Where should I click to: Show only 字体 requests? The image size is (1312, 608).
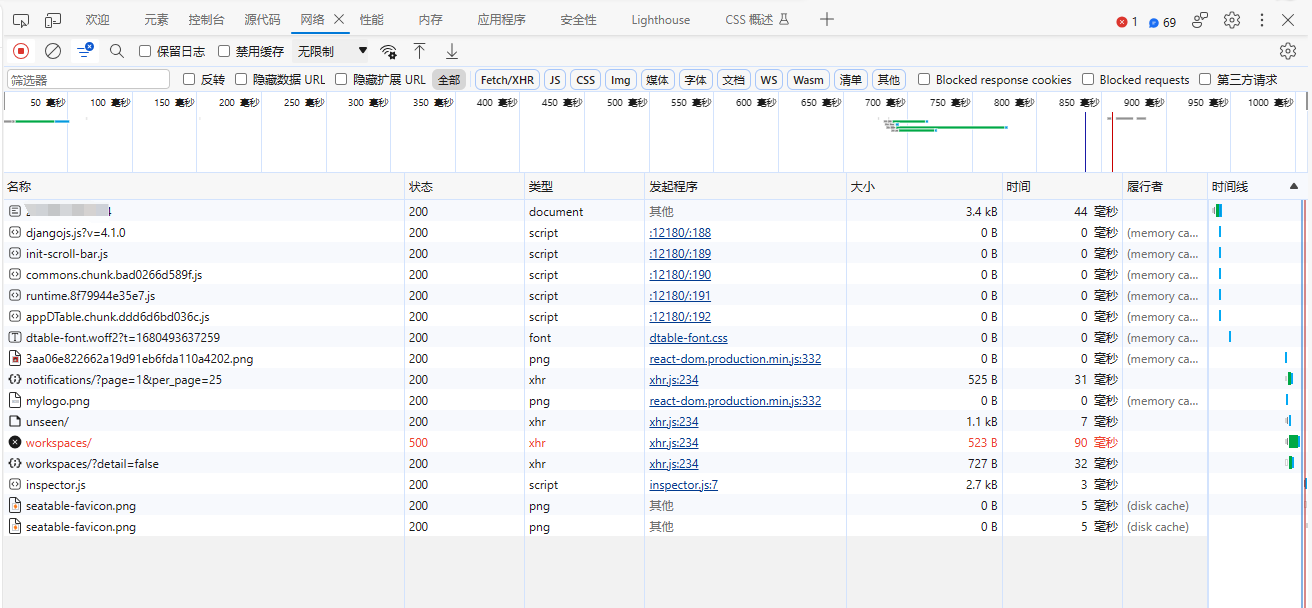695,80
